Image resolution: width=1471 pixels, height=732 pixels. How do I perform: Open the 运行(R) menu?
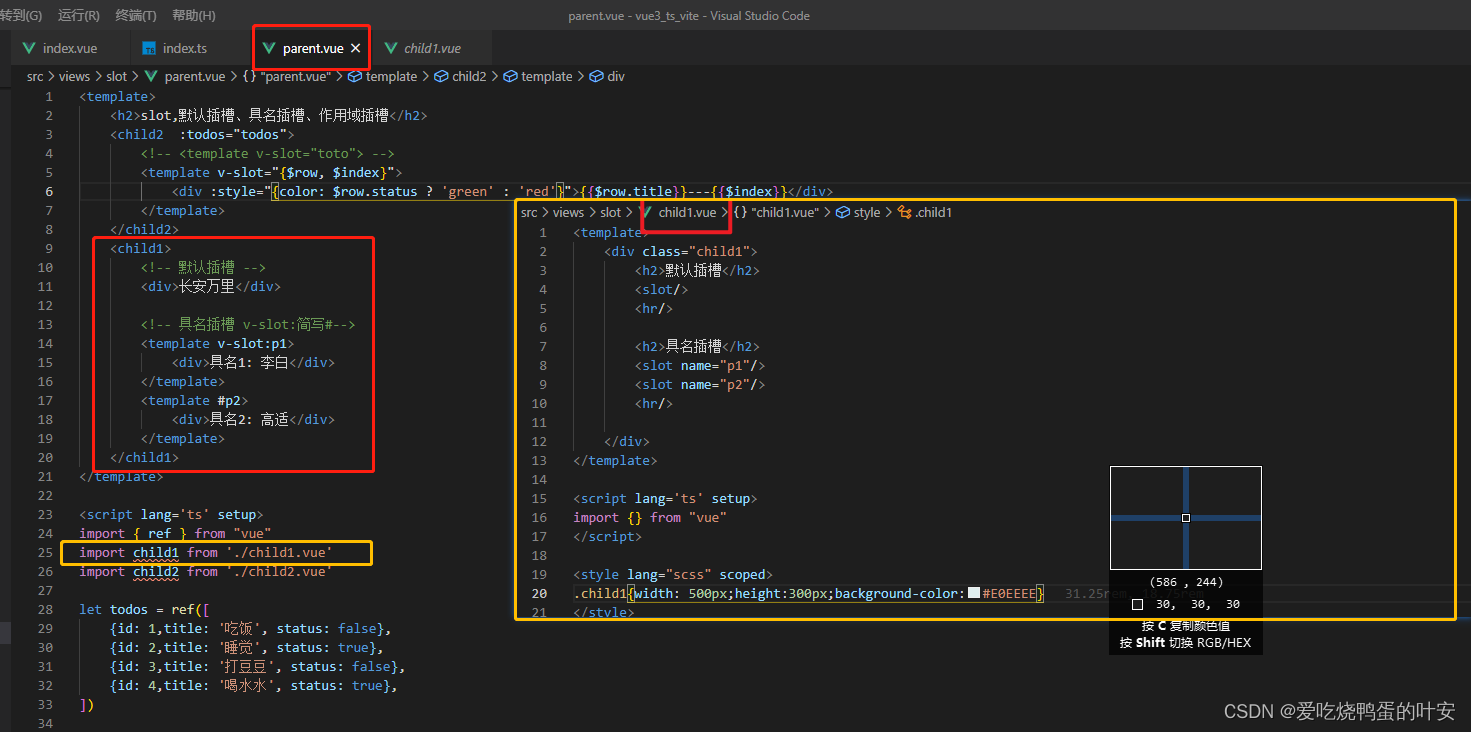[79, 15]
